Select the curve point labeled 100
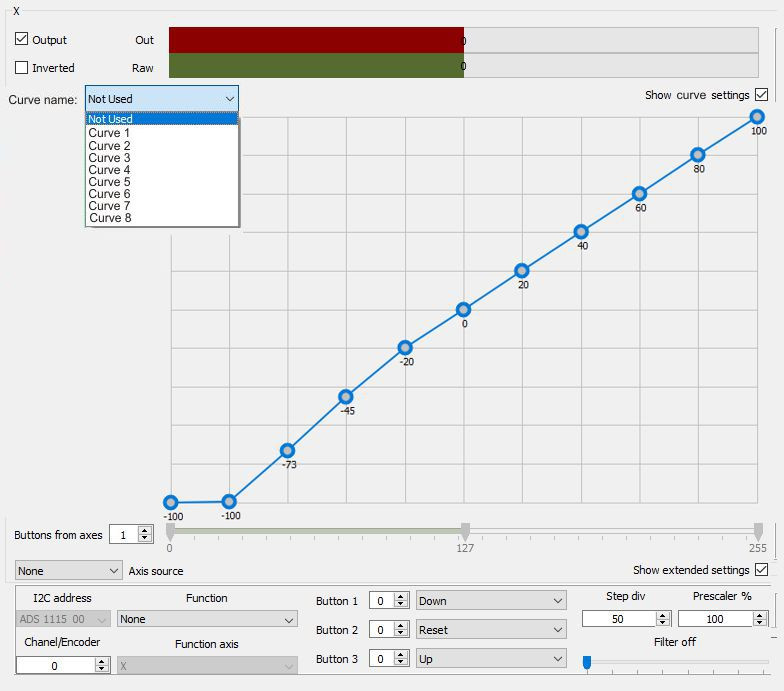The image size is (784, 691). [757, 117]
